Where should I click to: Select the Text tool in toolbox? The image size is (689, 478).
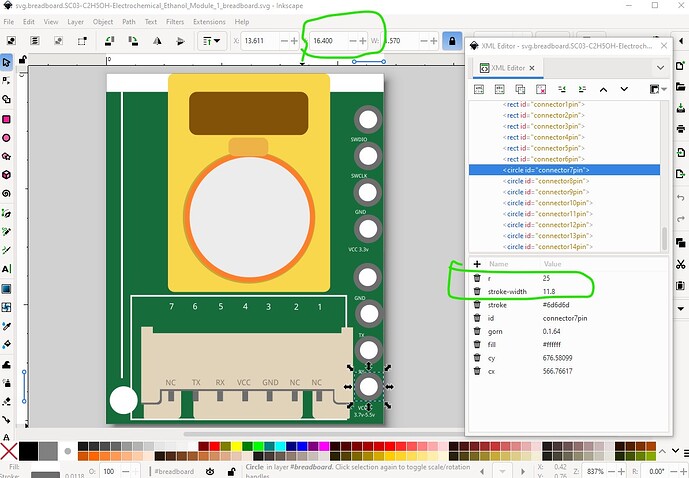(x=7, y=269)
